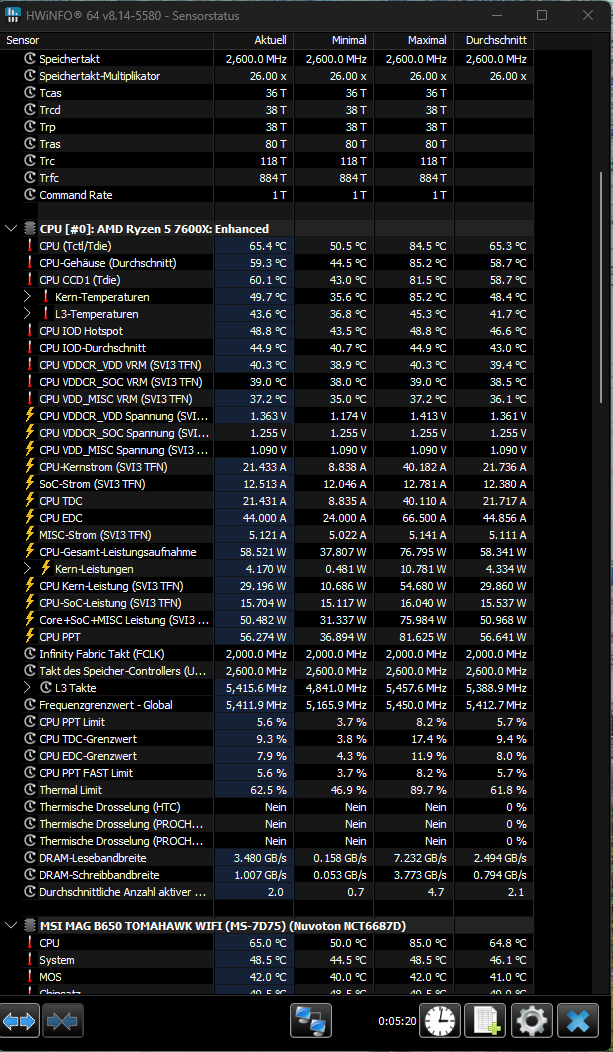Collapse the MSI MAG B650 TOMAHAWK group

tap(11, 926)
